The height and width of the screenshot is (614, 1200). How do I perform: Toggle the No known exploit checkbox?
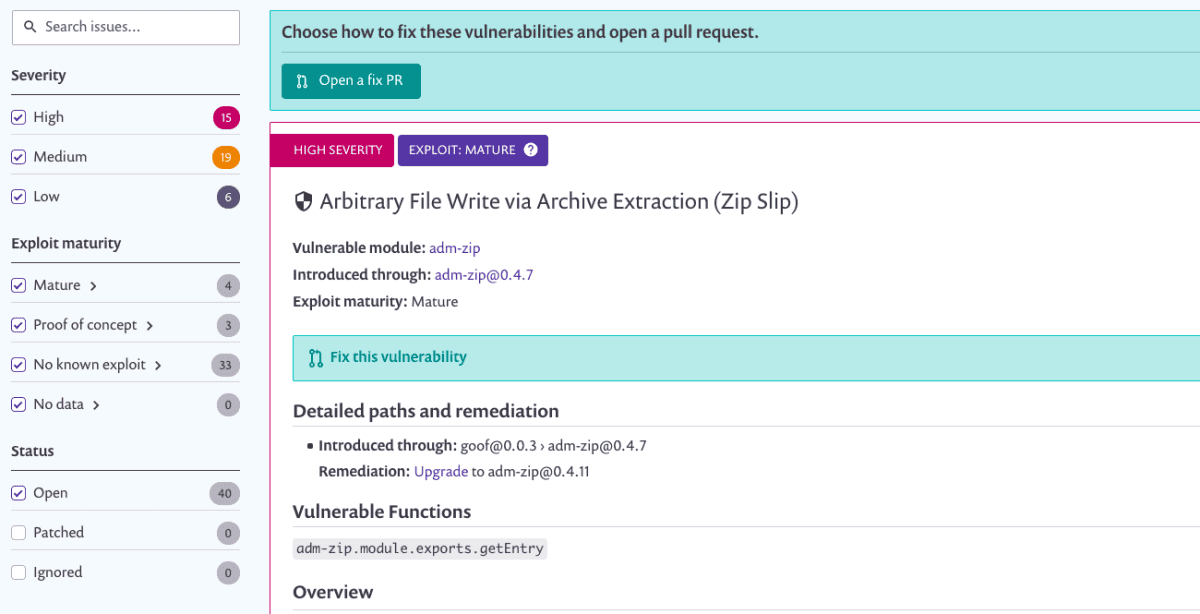(x=18, y=365)
